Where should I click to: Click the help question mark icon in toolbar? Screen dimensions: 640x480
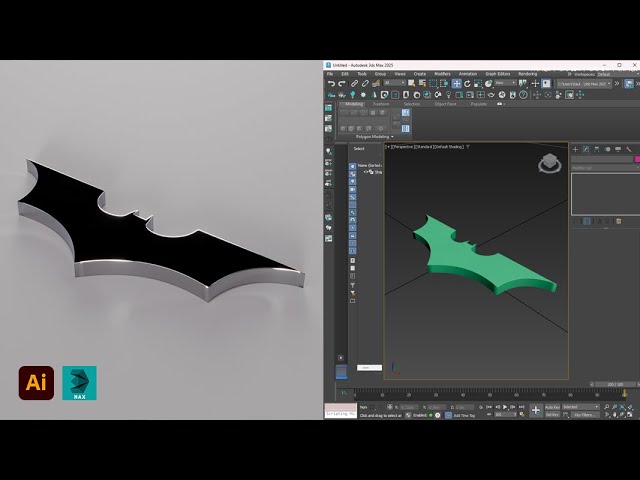click(x=523, y=95)
